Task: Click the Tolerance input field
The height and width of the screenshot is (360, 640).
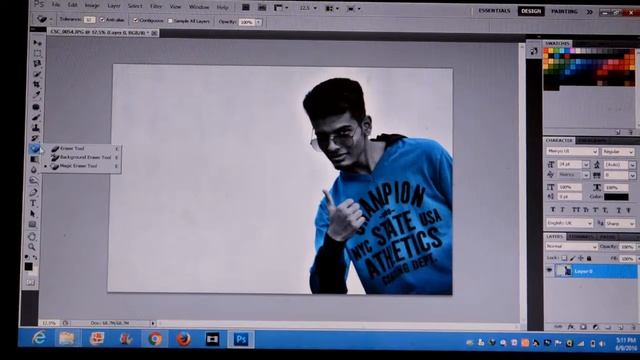Action: [89, 19]
